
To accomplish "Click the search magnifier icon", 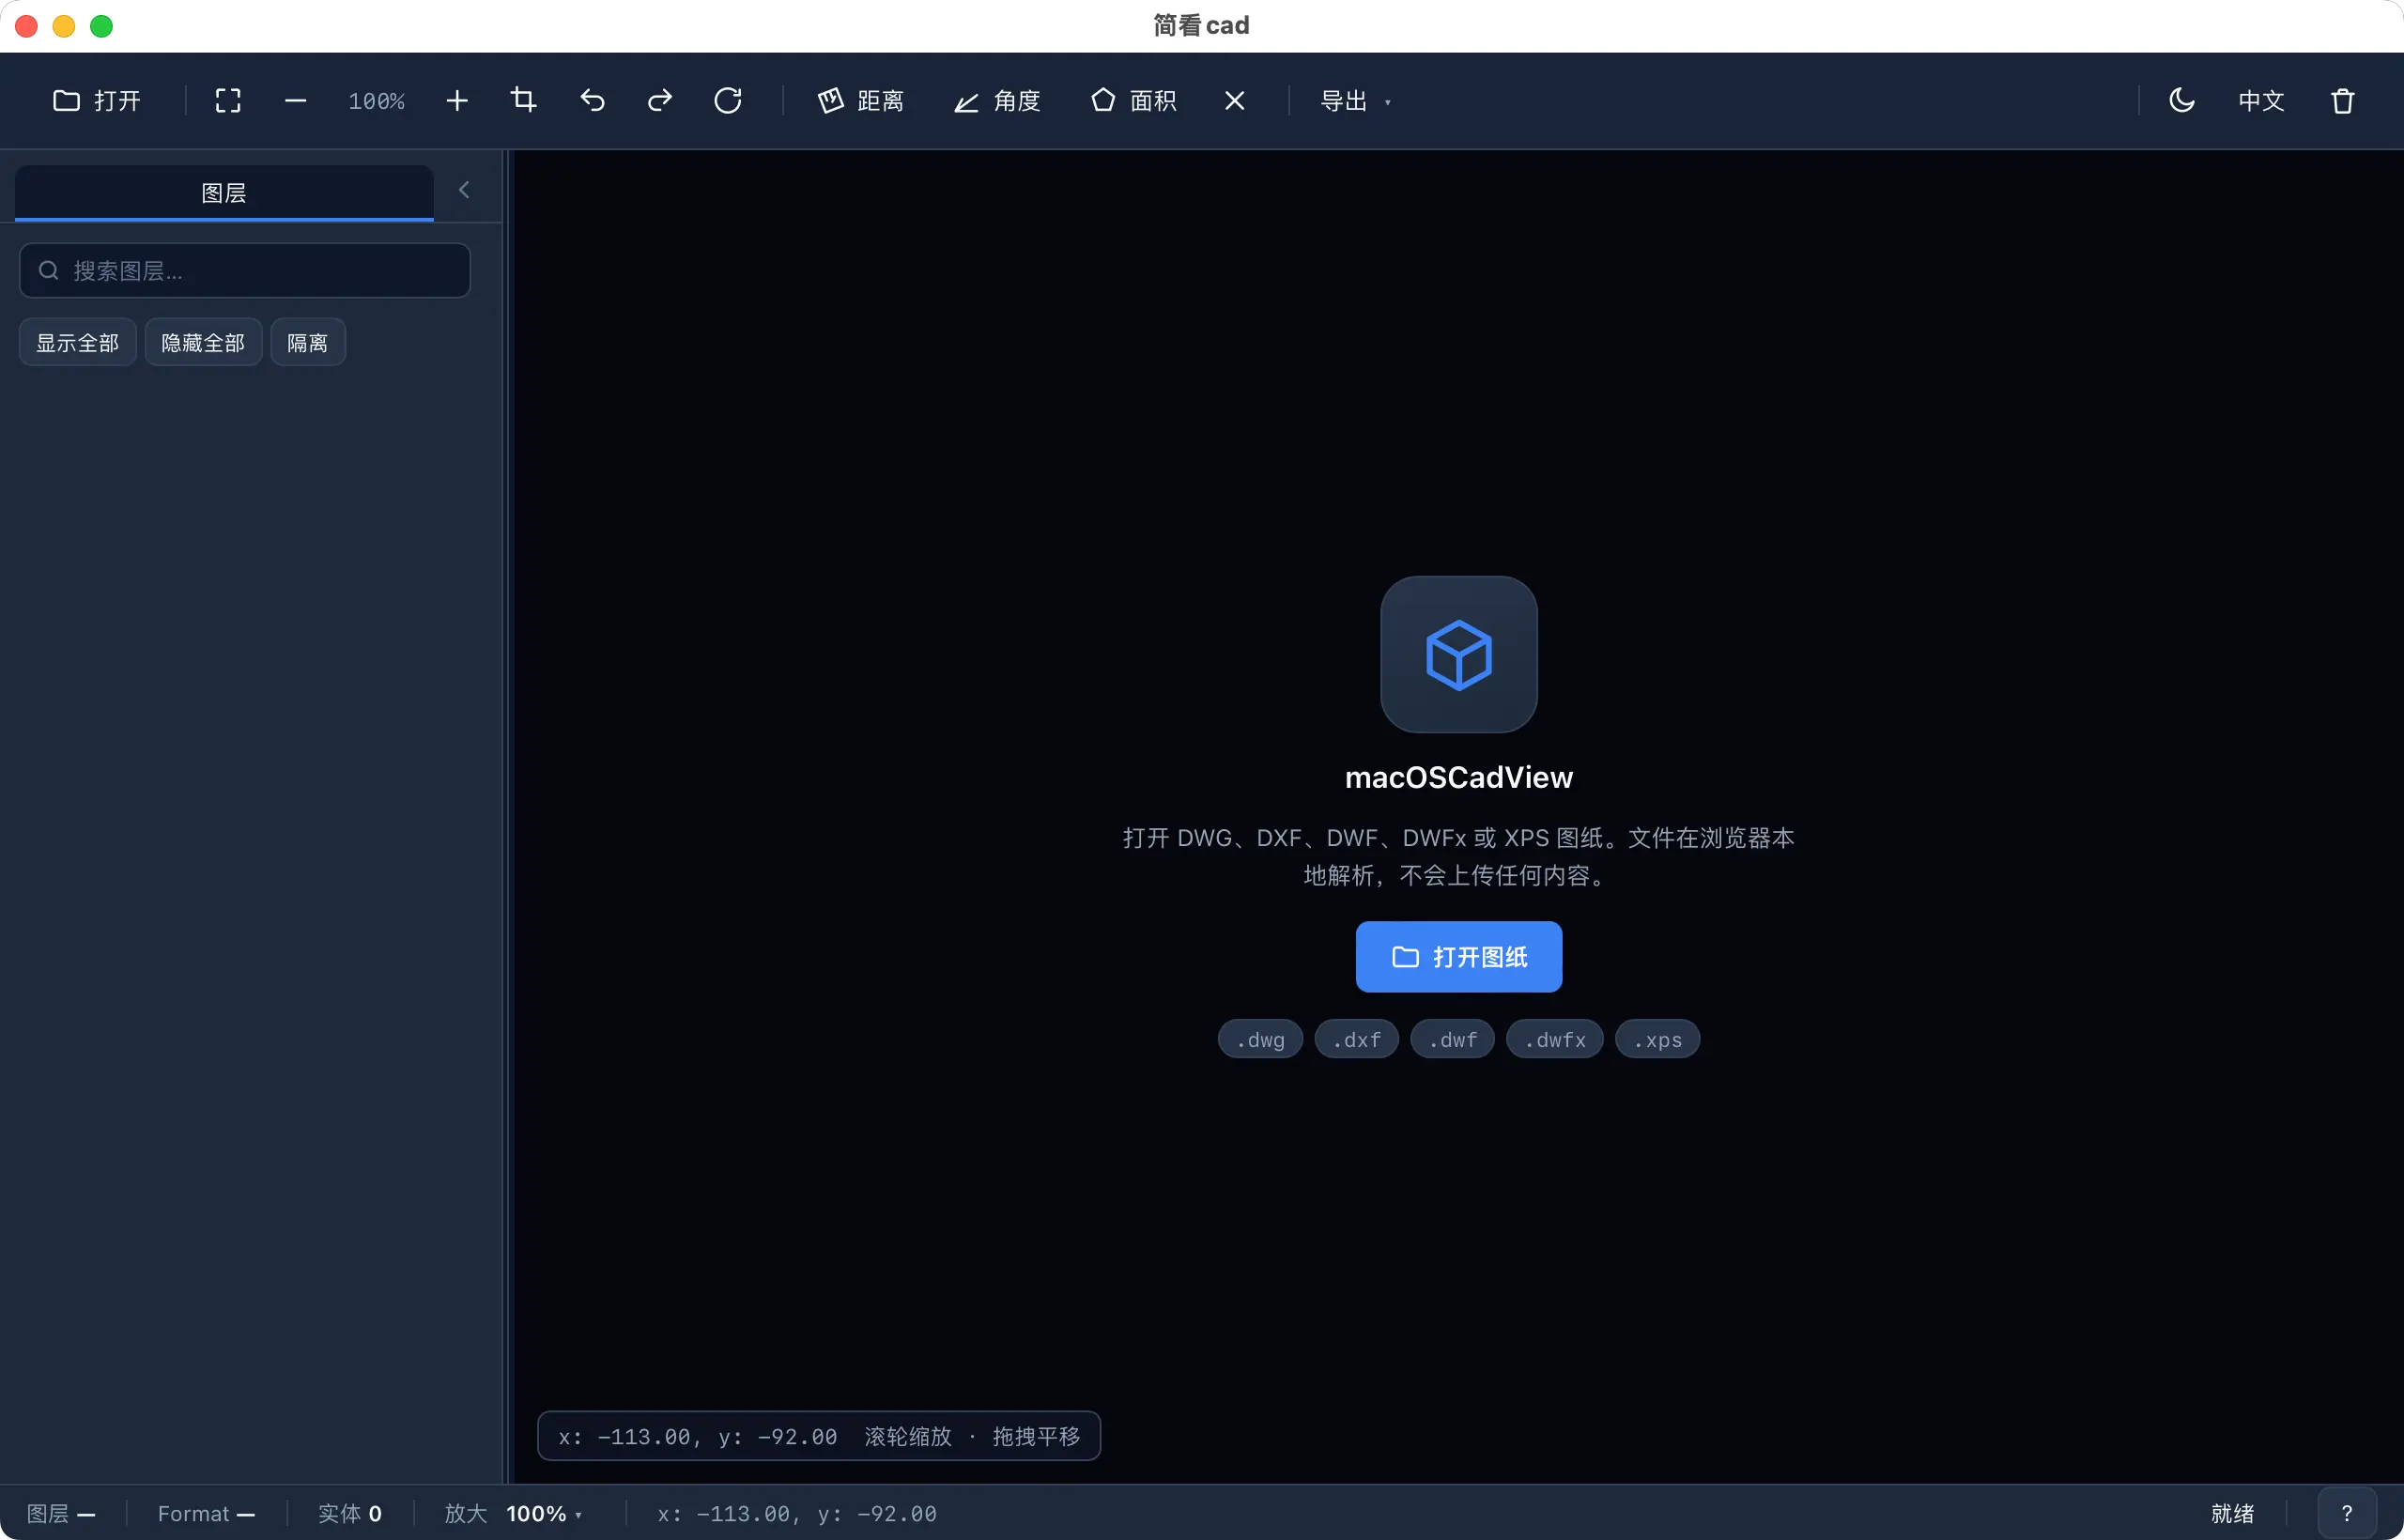I will (x=48, y=271).
